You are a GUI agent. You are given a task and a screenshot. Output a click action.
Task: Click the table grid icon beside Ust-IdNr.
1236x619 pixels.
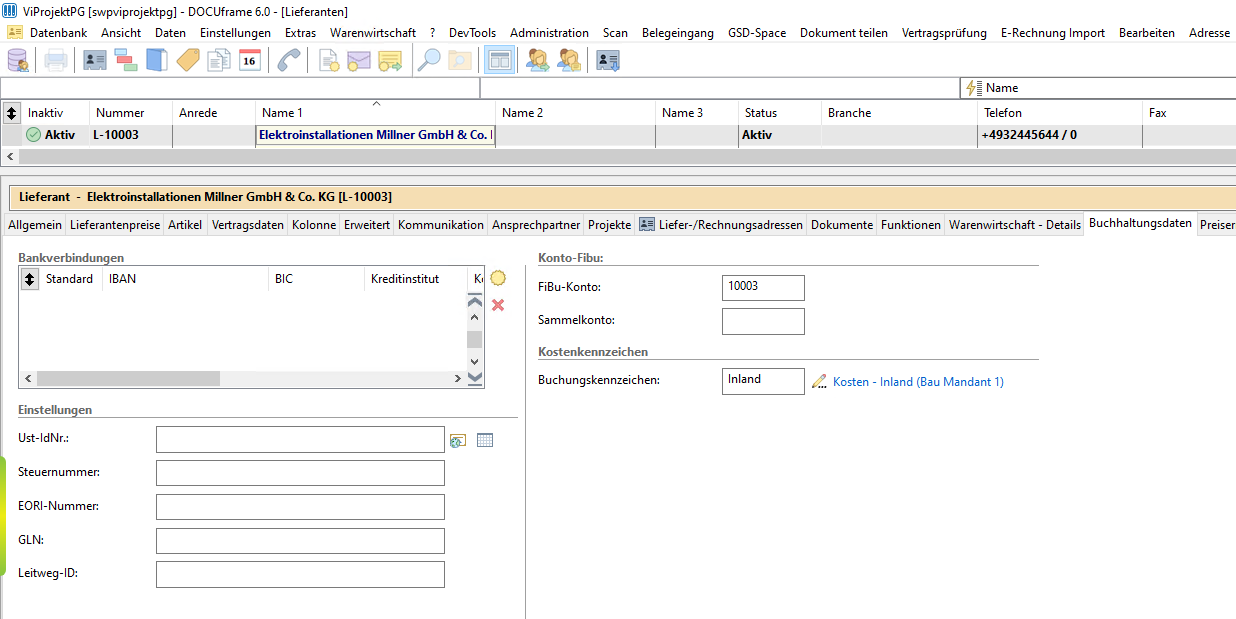coord(485,440)
